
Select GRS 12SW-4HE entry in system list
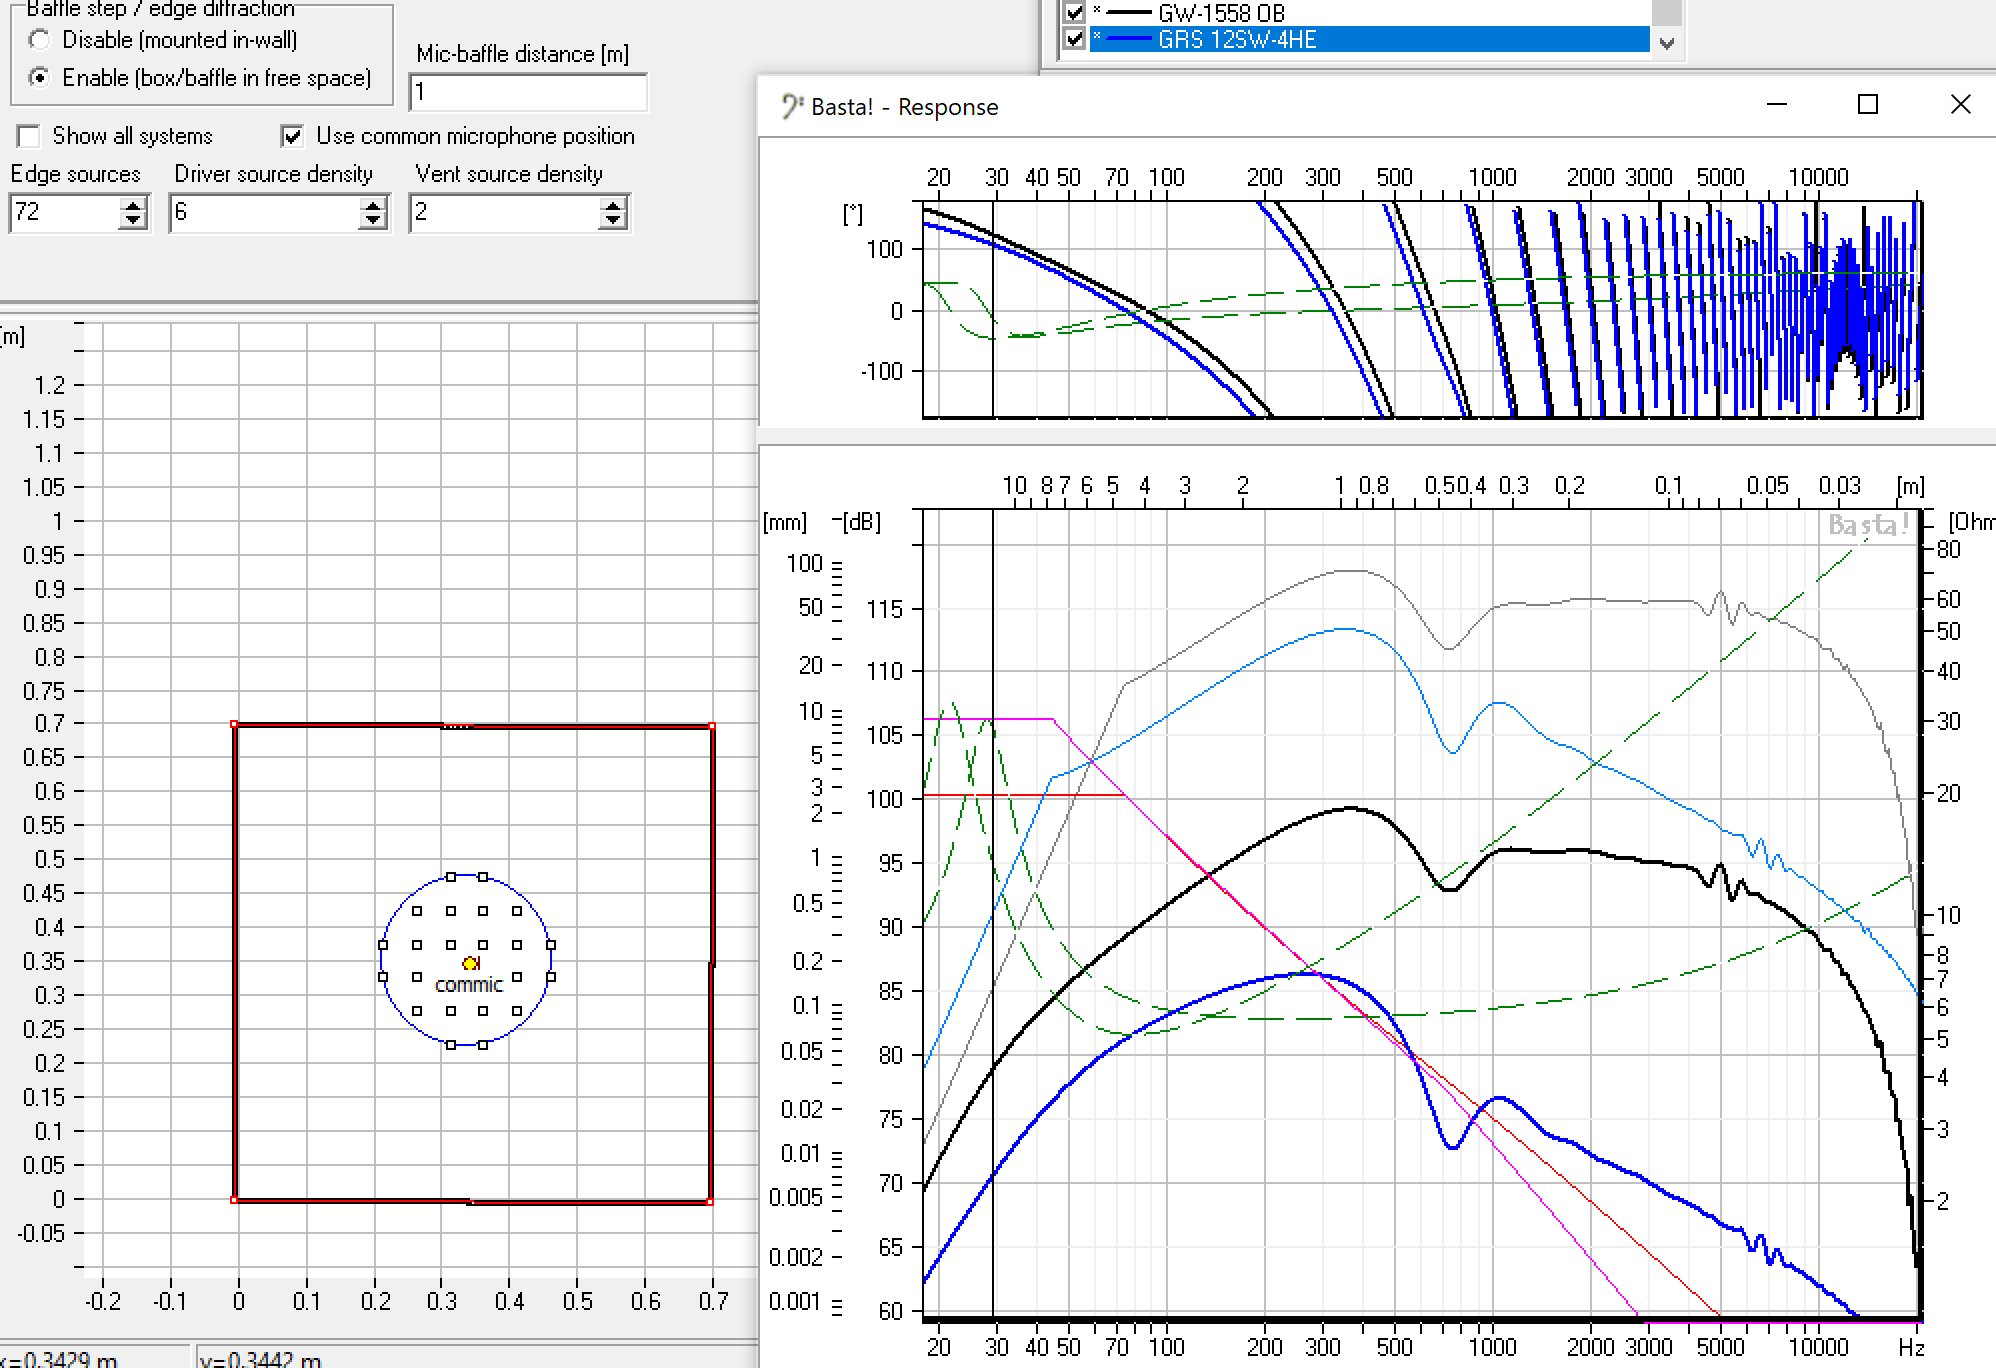tap(1368, 40)
